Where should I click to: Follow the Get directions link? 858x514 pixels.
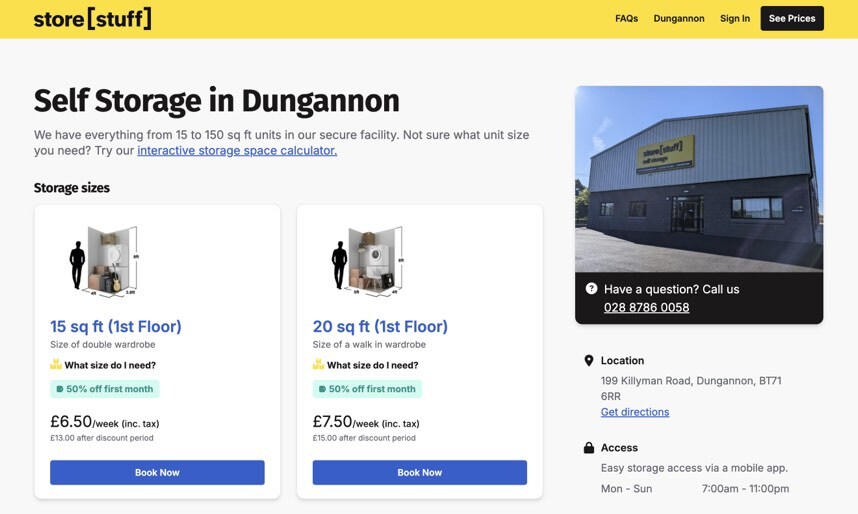(x=634, y=412)
